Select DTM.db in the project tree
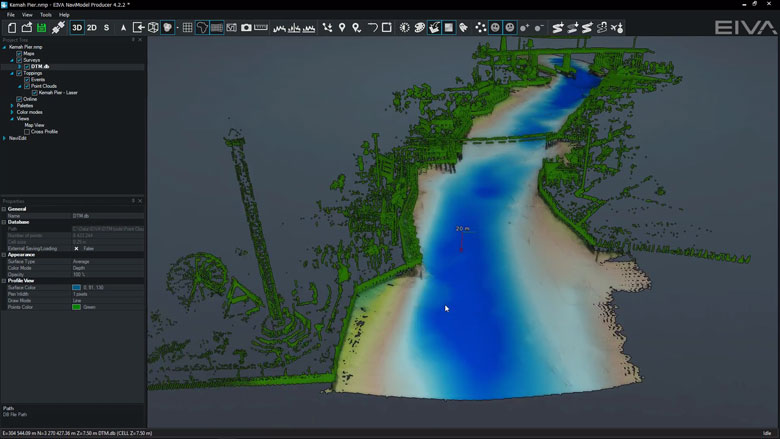780x439 pixels. 40,66
